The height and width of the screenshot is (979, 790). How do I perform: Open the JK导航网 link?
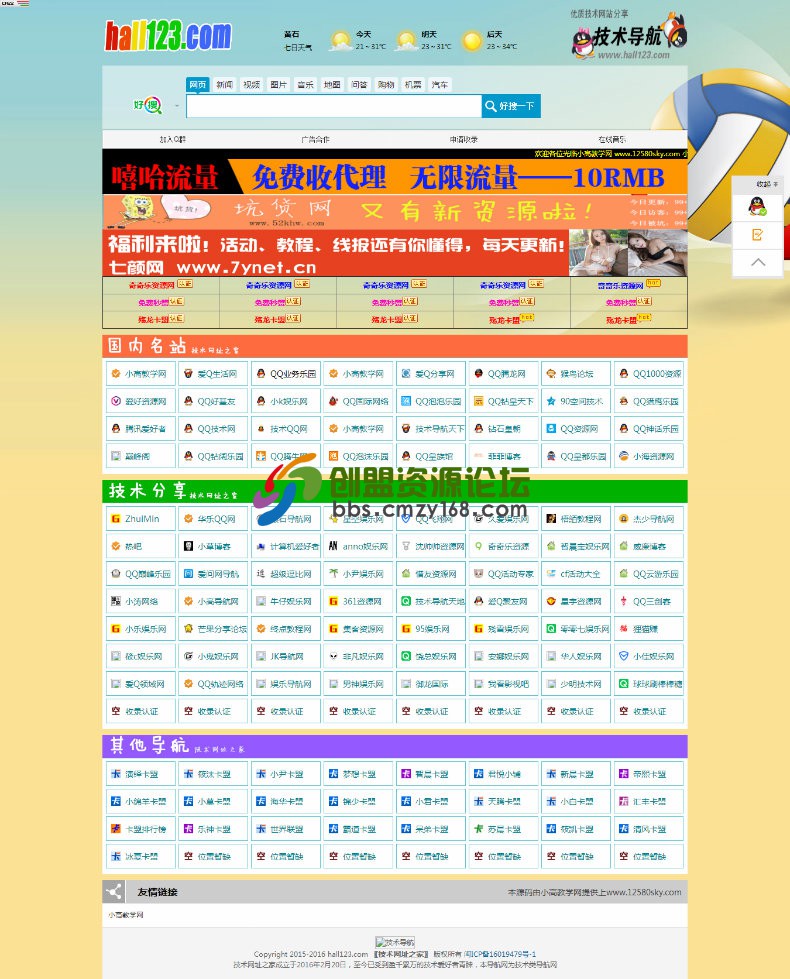coord(286,656)
